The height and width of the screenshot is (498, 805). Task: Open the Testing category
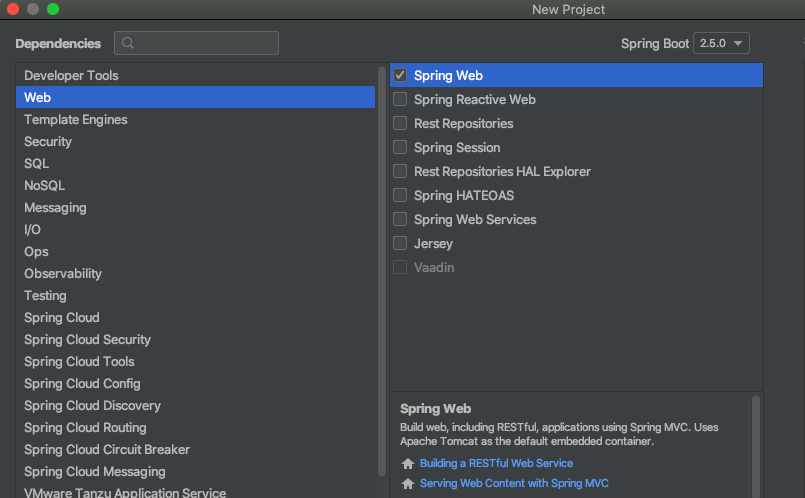pyautogui.click(x=196, y=295)
